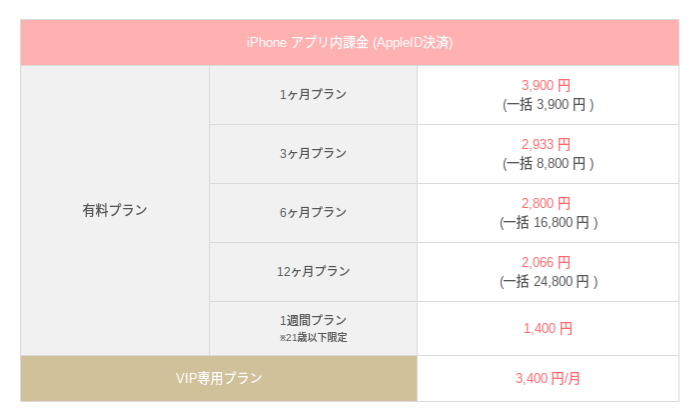Image resolution: width=697 pixels, height=419 pixels.
Task: Select the 1ヶ月プラン row label
Action: [x=313, y=95]
